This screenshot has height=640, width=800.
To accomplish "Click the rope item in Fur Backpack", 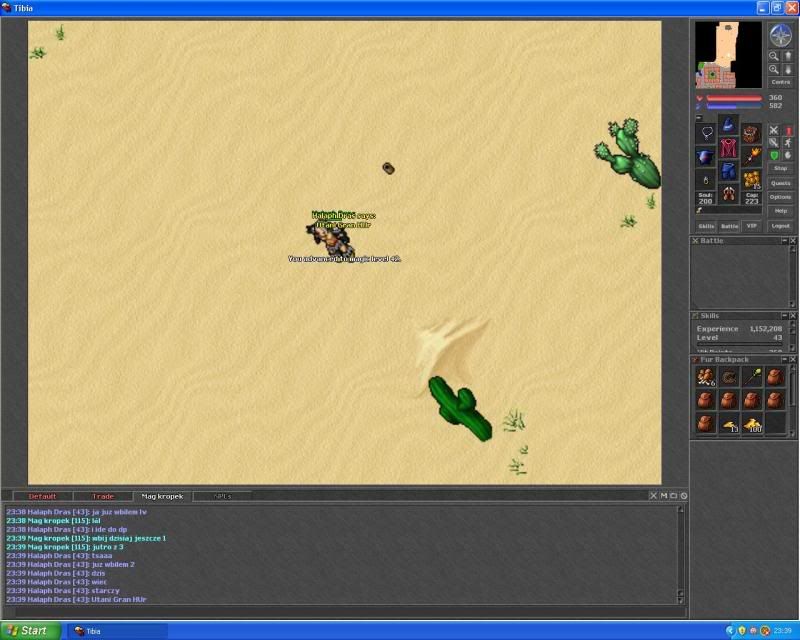I will tap(729, 377).
